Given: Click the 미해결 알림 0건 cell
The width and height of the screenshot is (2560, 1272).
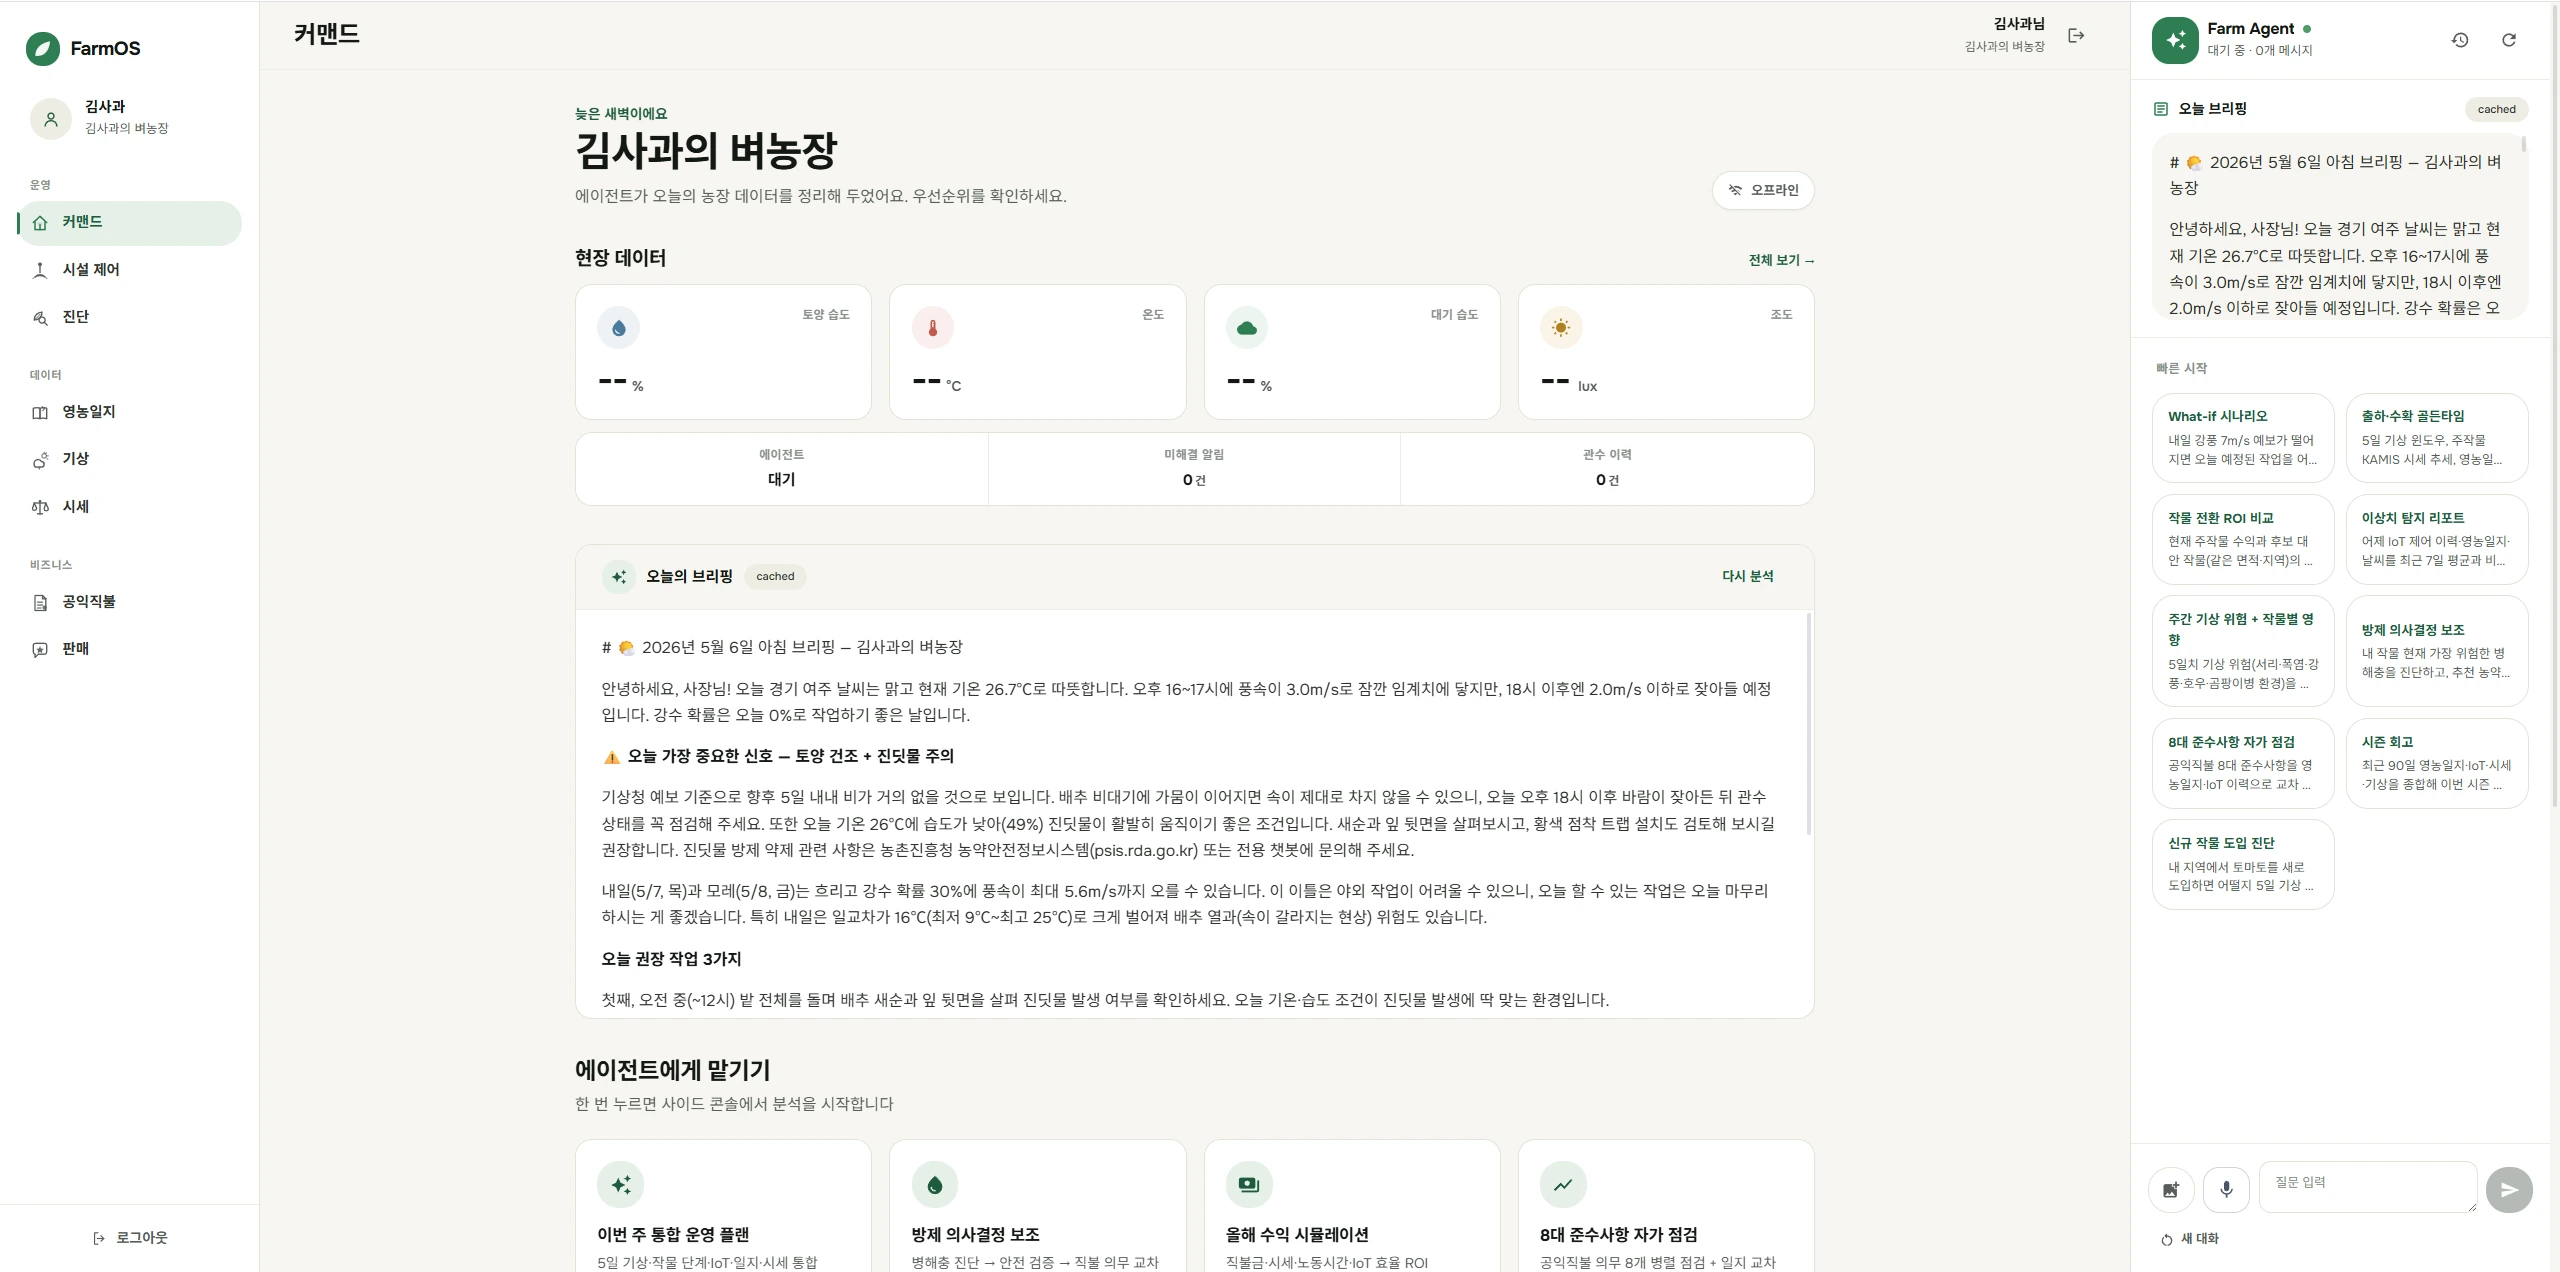Looking at the screenshot, I should 1194,468.
